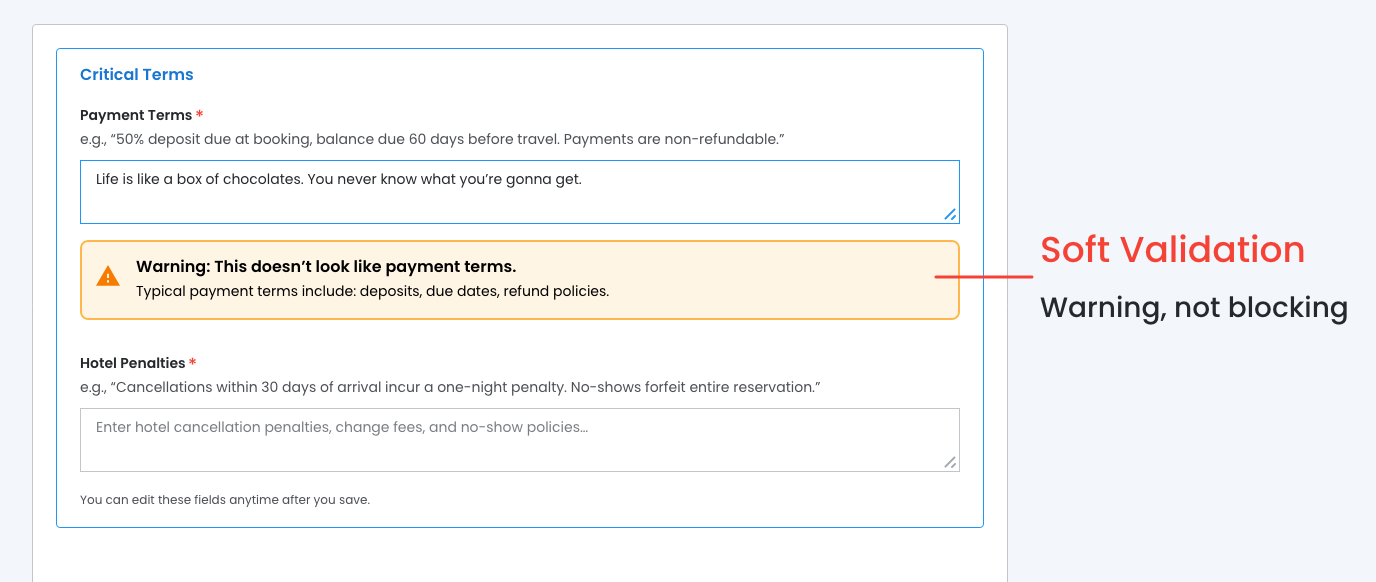Viewport: 1376px width, 582px height.
Task: Click the "Hotel Penalties" field label
Action: pyautogui.click(x=133, y=363)
